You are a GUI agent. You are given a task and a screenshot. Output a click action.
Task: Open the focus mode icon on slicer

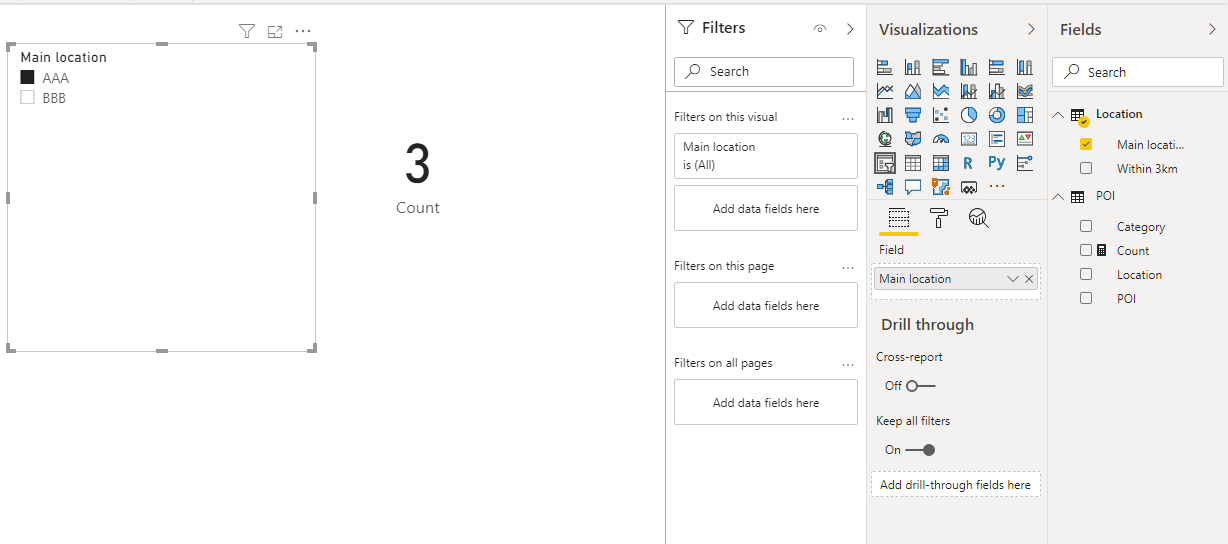click(275, 32)
